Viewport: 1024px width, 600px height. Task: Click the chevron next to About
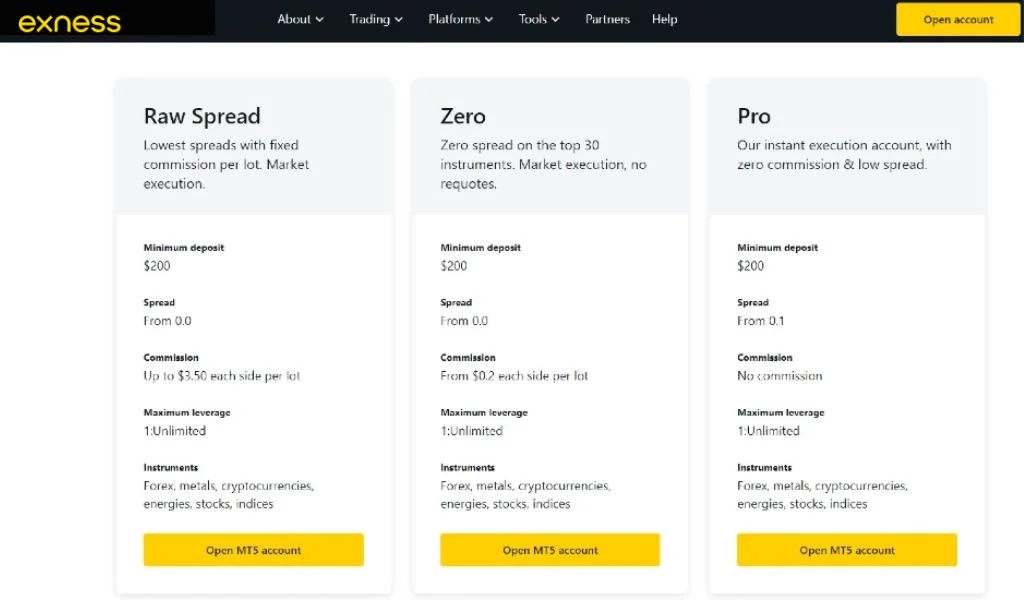[320, 20]
